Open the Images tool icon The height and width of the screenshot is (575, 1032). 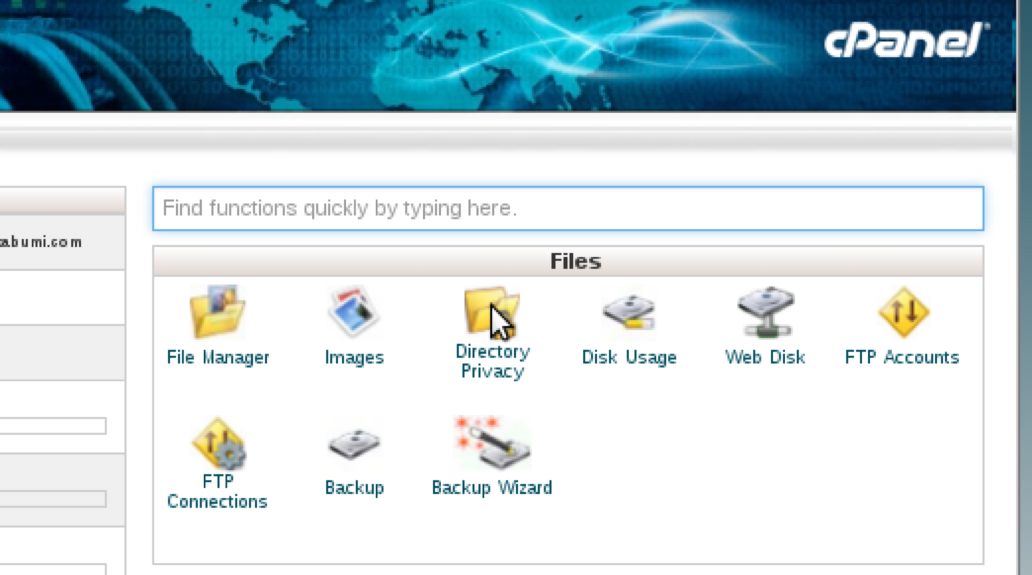coord(353,312)
